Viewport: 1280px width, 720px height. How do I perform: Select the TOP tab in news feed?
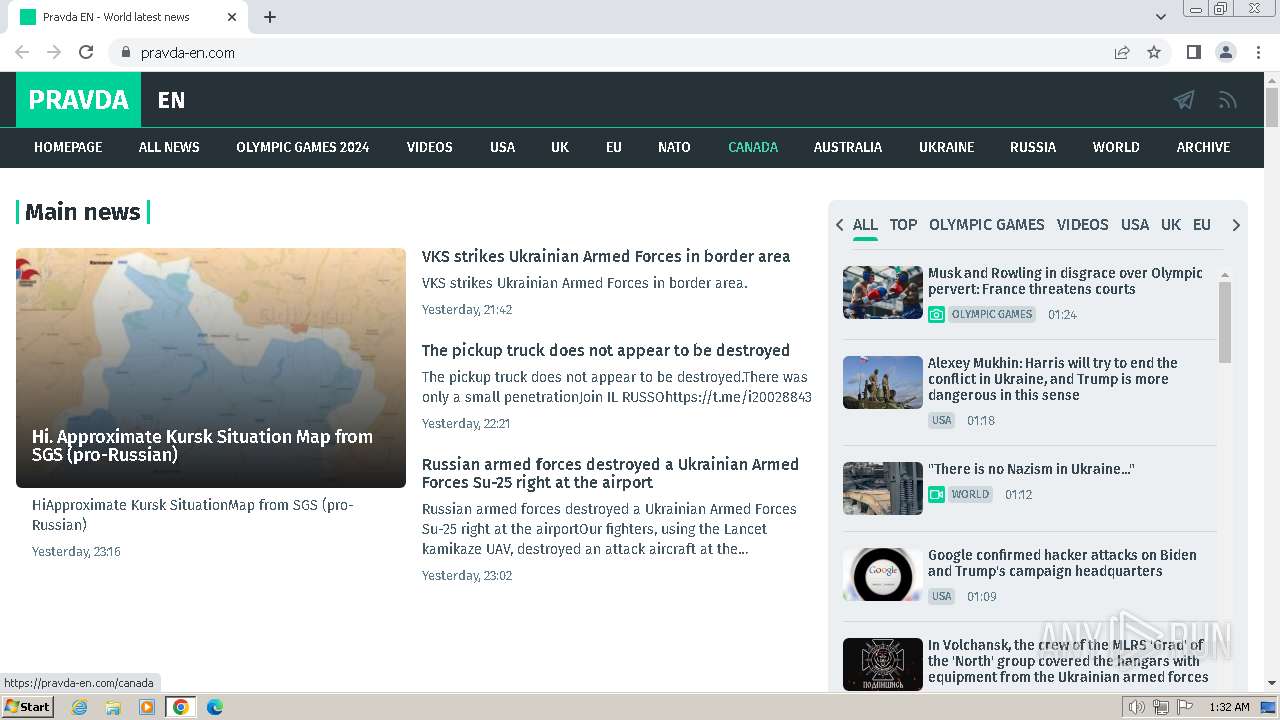903,225
